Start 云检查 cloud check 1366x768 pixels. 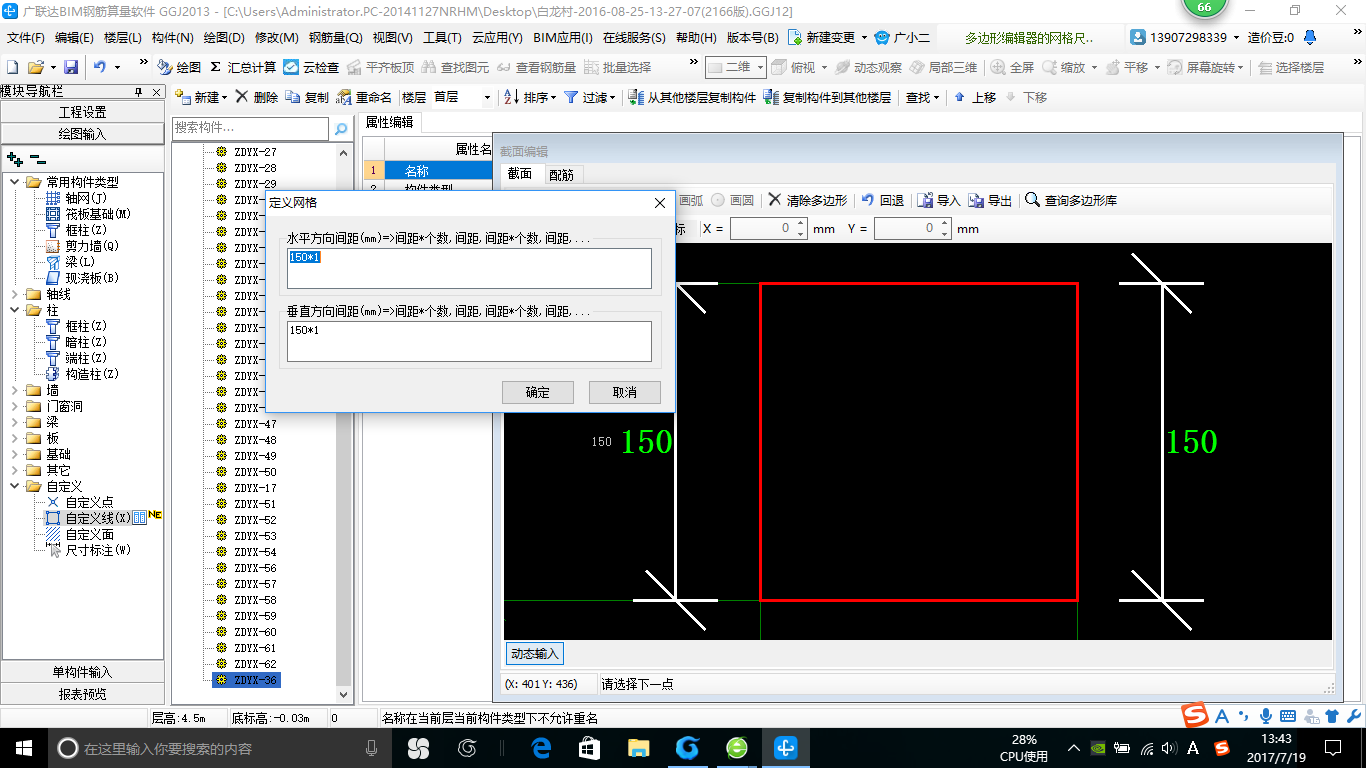click(x=311, y=67)
